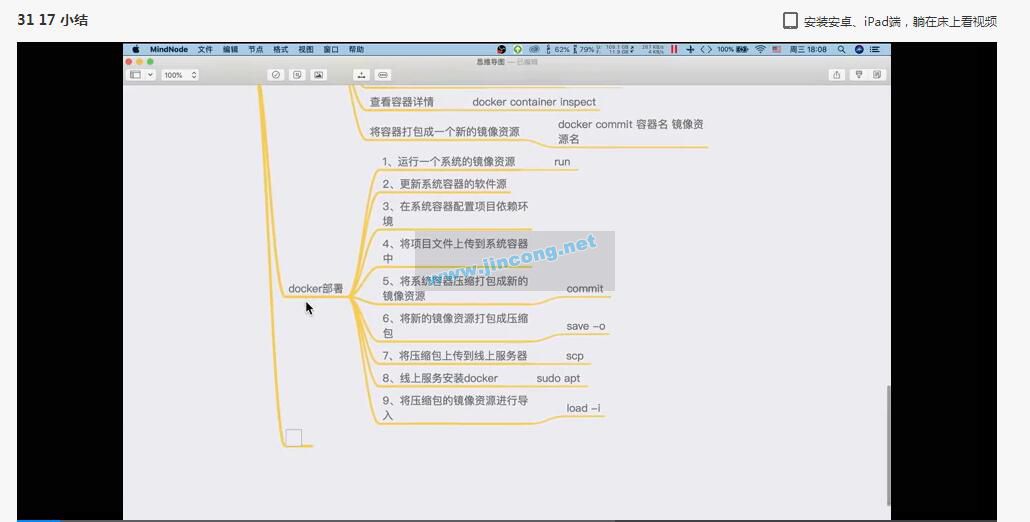The width and height of the screenshot is (1030, 522).
Task: Open the 窗口 menu
Action: (331, 49)
